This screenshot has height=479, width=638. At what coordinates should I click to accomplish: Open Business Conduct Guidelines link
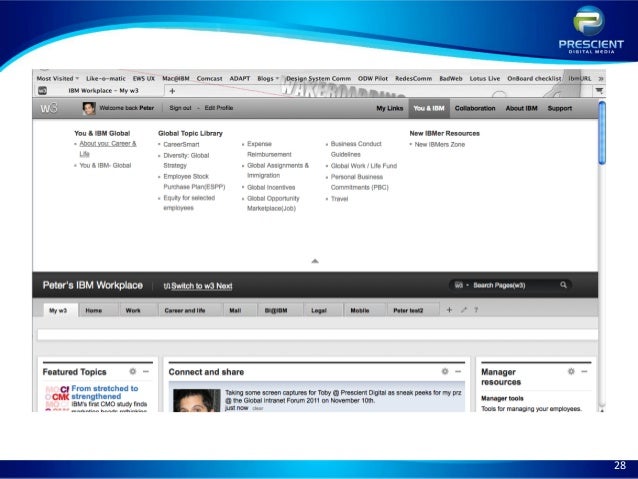[356, 149]
